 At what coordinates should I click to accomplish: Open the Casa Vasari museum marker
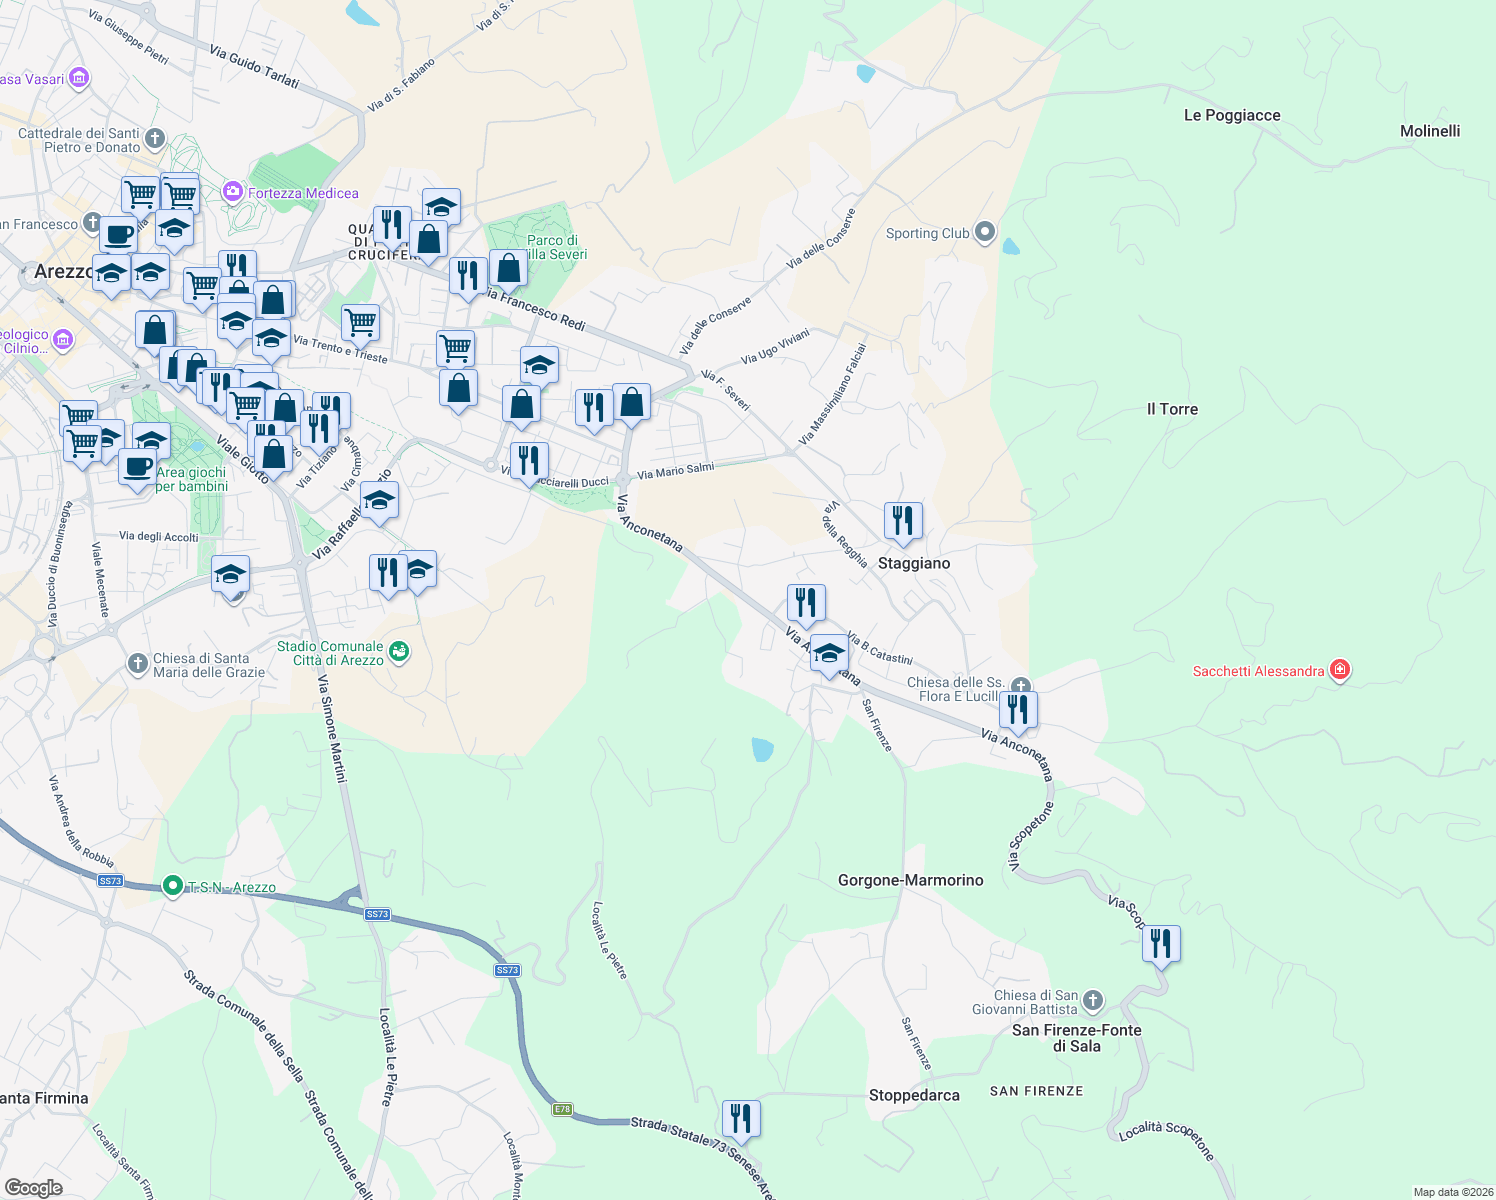click(x=77, y=76)
